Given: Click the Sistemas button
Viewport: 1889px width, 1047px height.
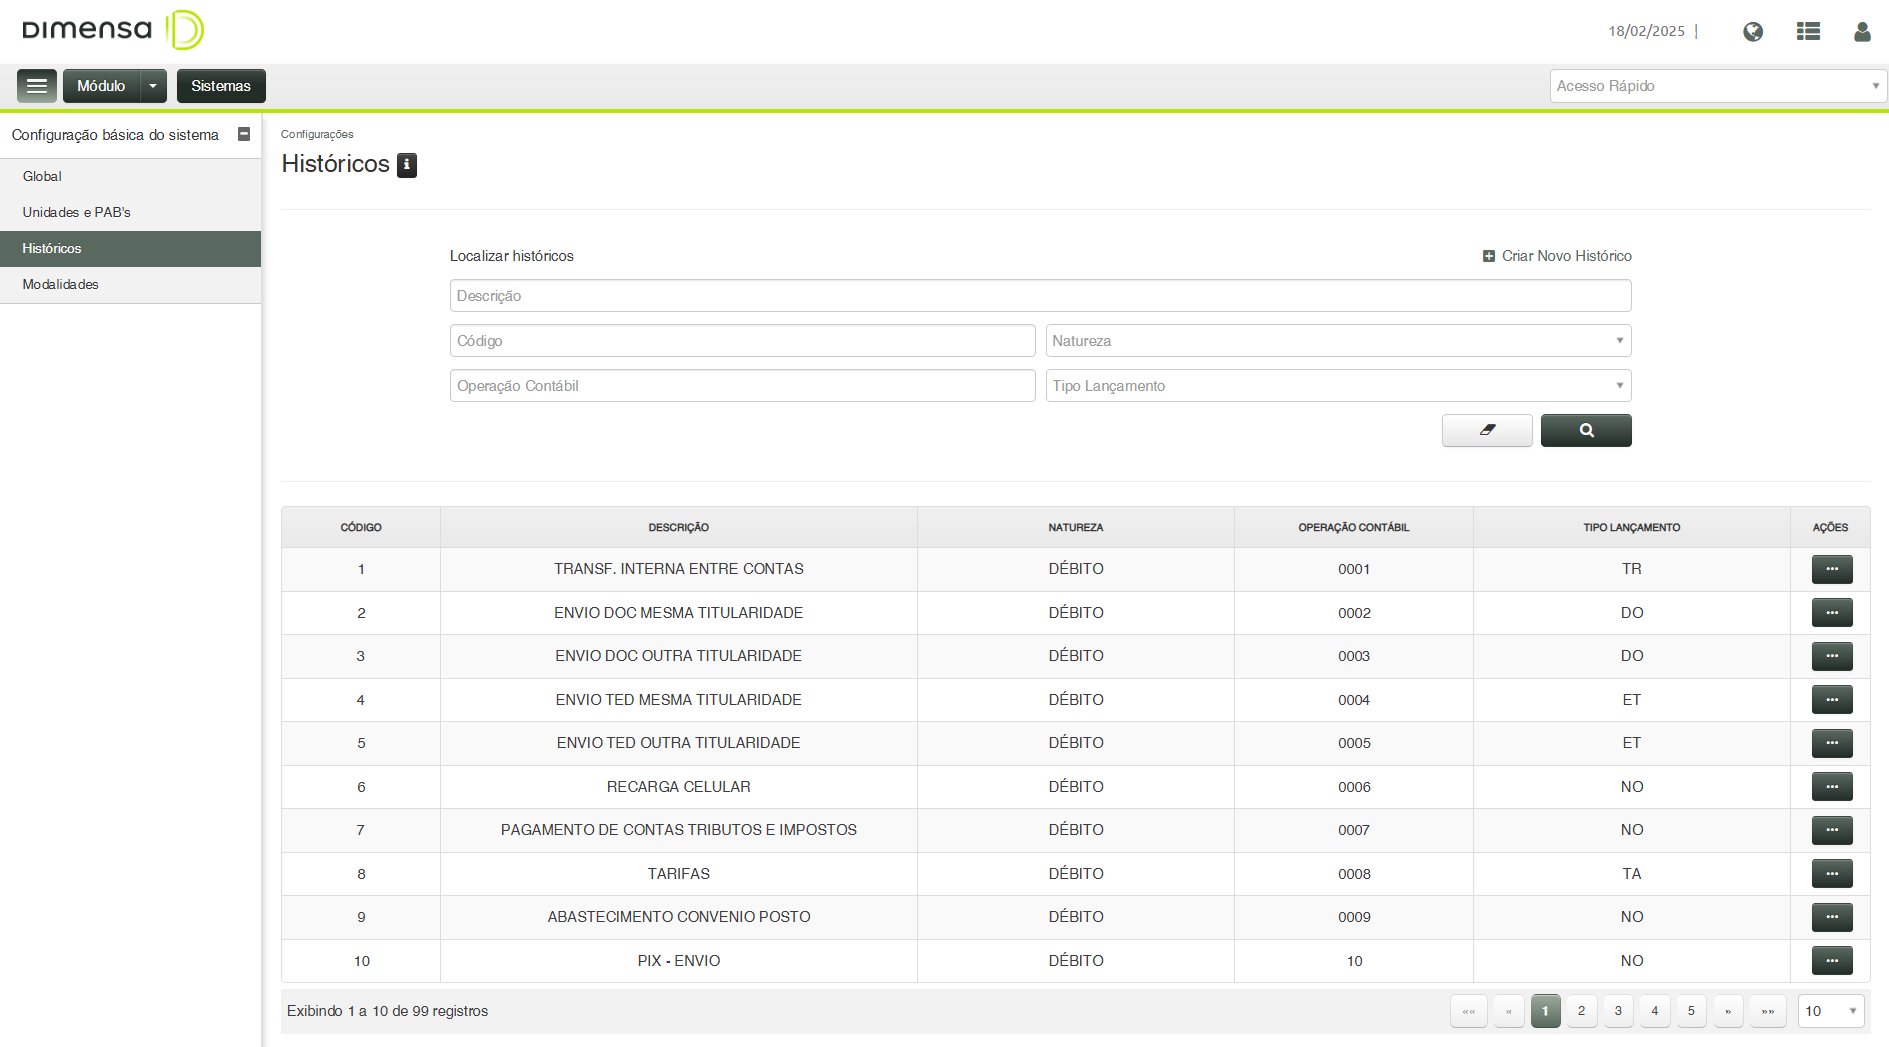Looking at the screenshot, I should pyautogui.click(x=221, y=86).
